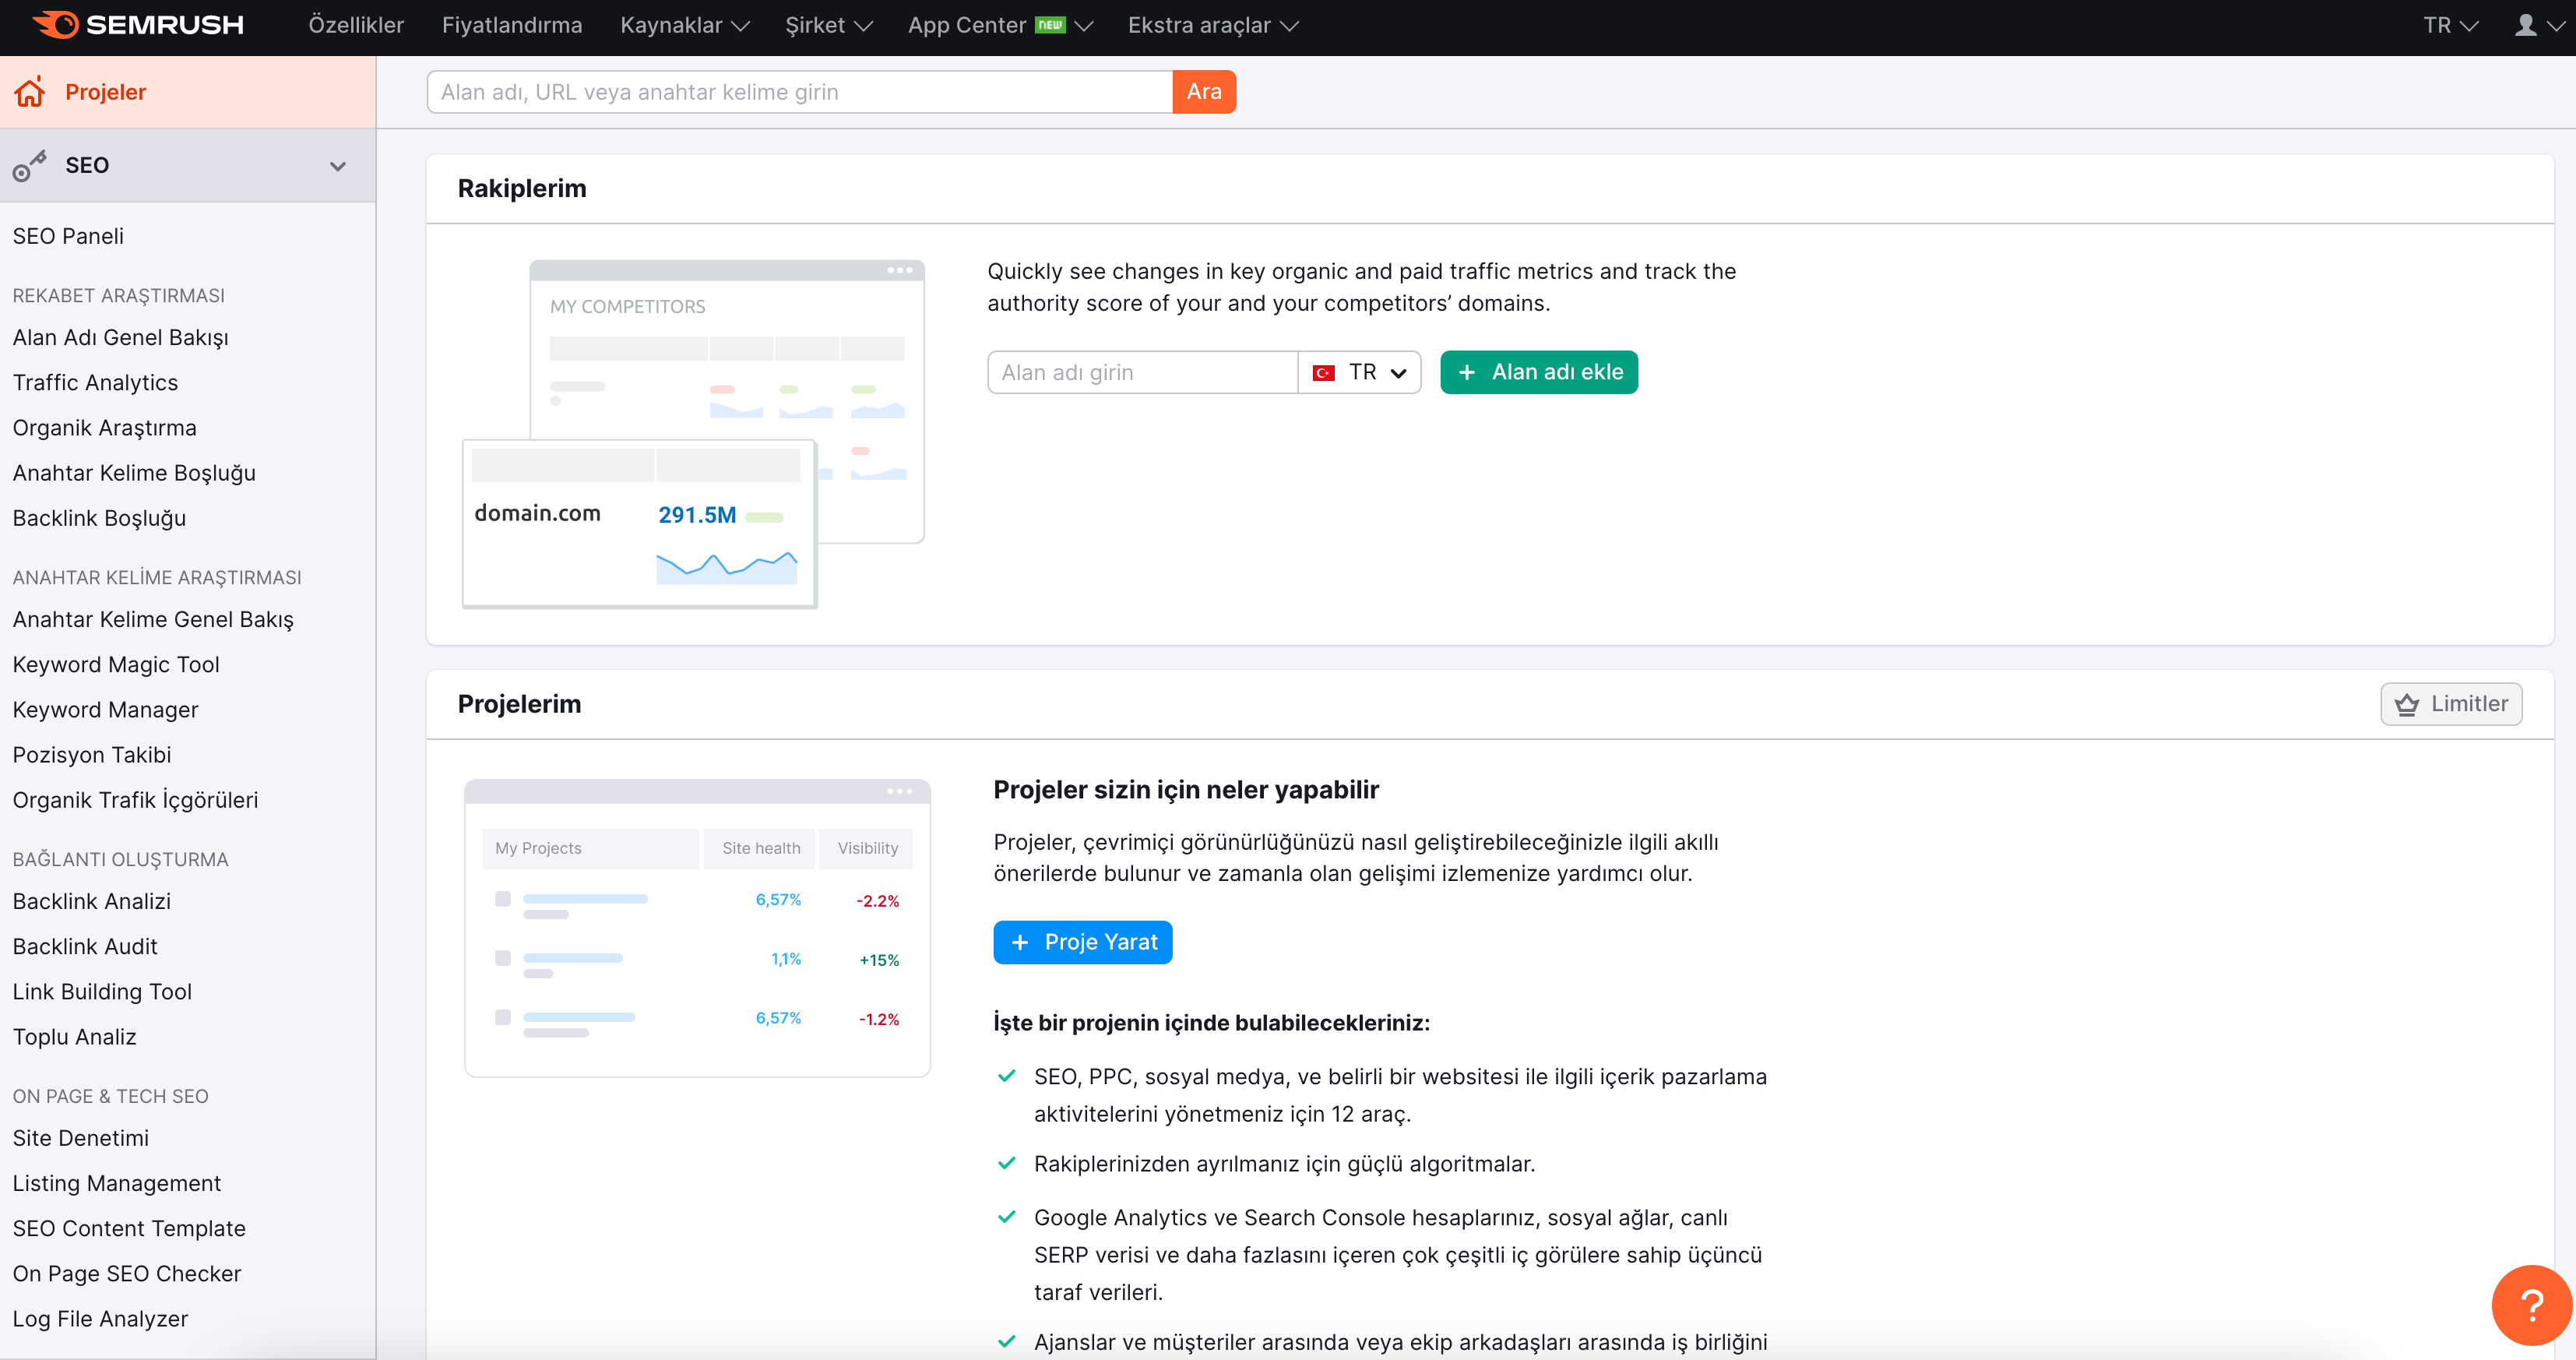Click the My Projects preview thumbnail

click(x=697, y=928)
